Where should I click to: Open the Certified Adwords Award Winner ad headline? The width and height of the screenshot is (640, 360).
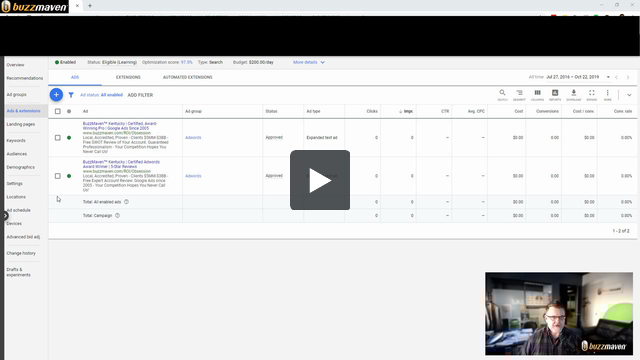[x=121, y=164]
